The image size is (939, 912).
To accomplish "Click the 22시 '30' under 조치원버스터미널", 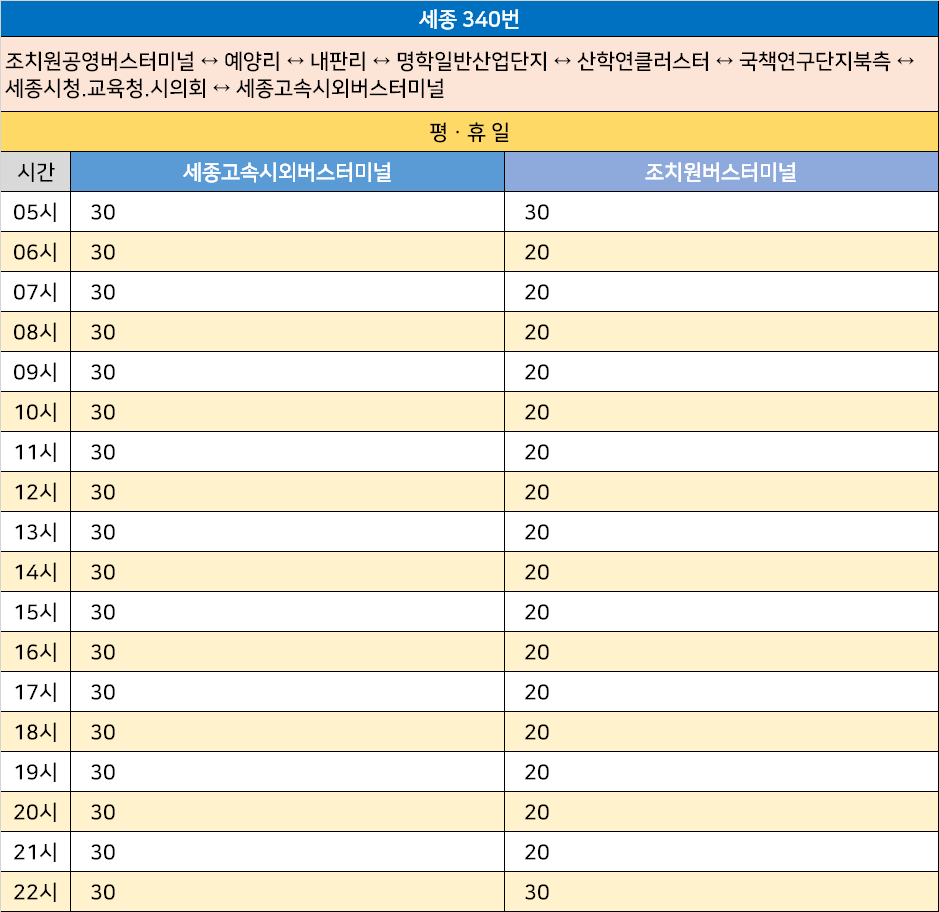I will (x=537, y=892).
